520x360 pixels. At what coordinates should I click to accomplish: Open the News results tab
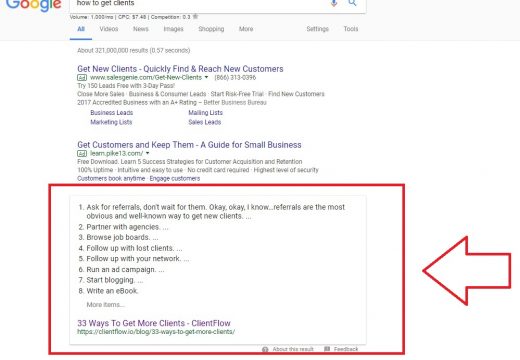click(x=141, y=29)
